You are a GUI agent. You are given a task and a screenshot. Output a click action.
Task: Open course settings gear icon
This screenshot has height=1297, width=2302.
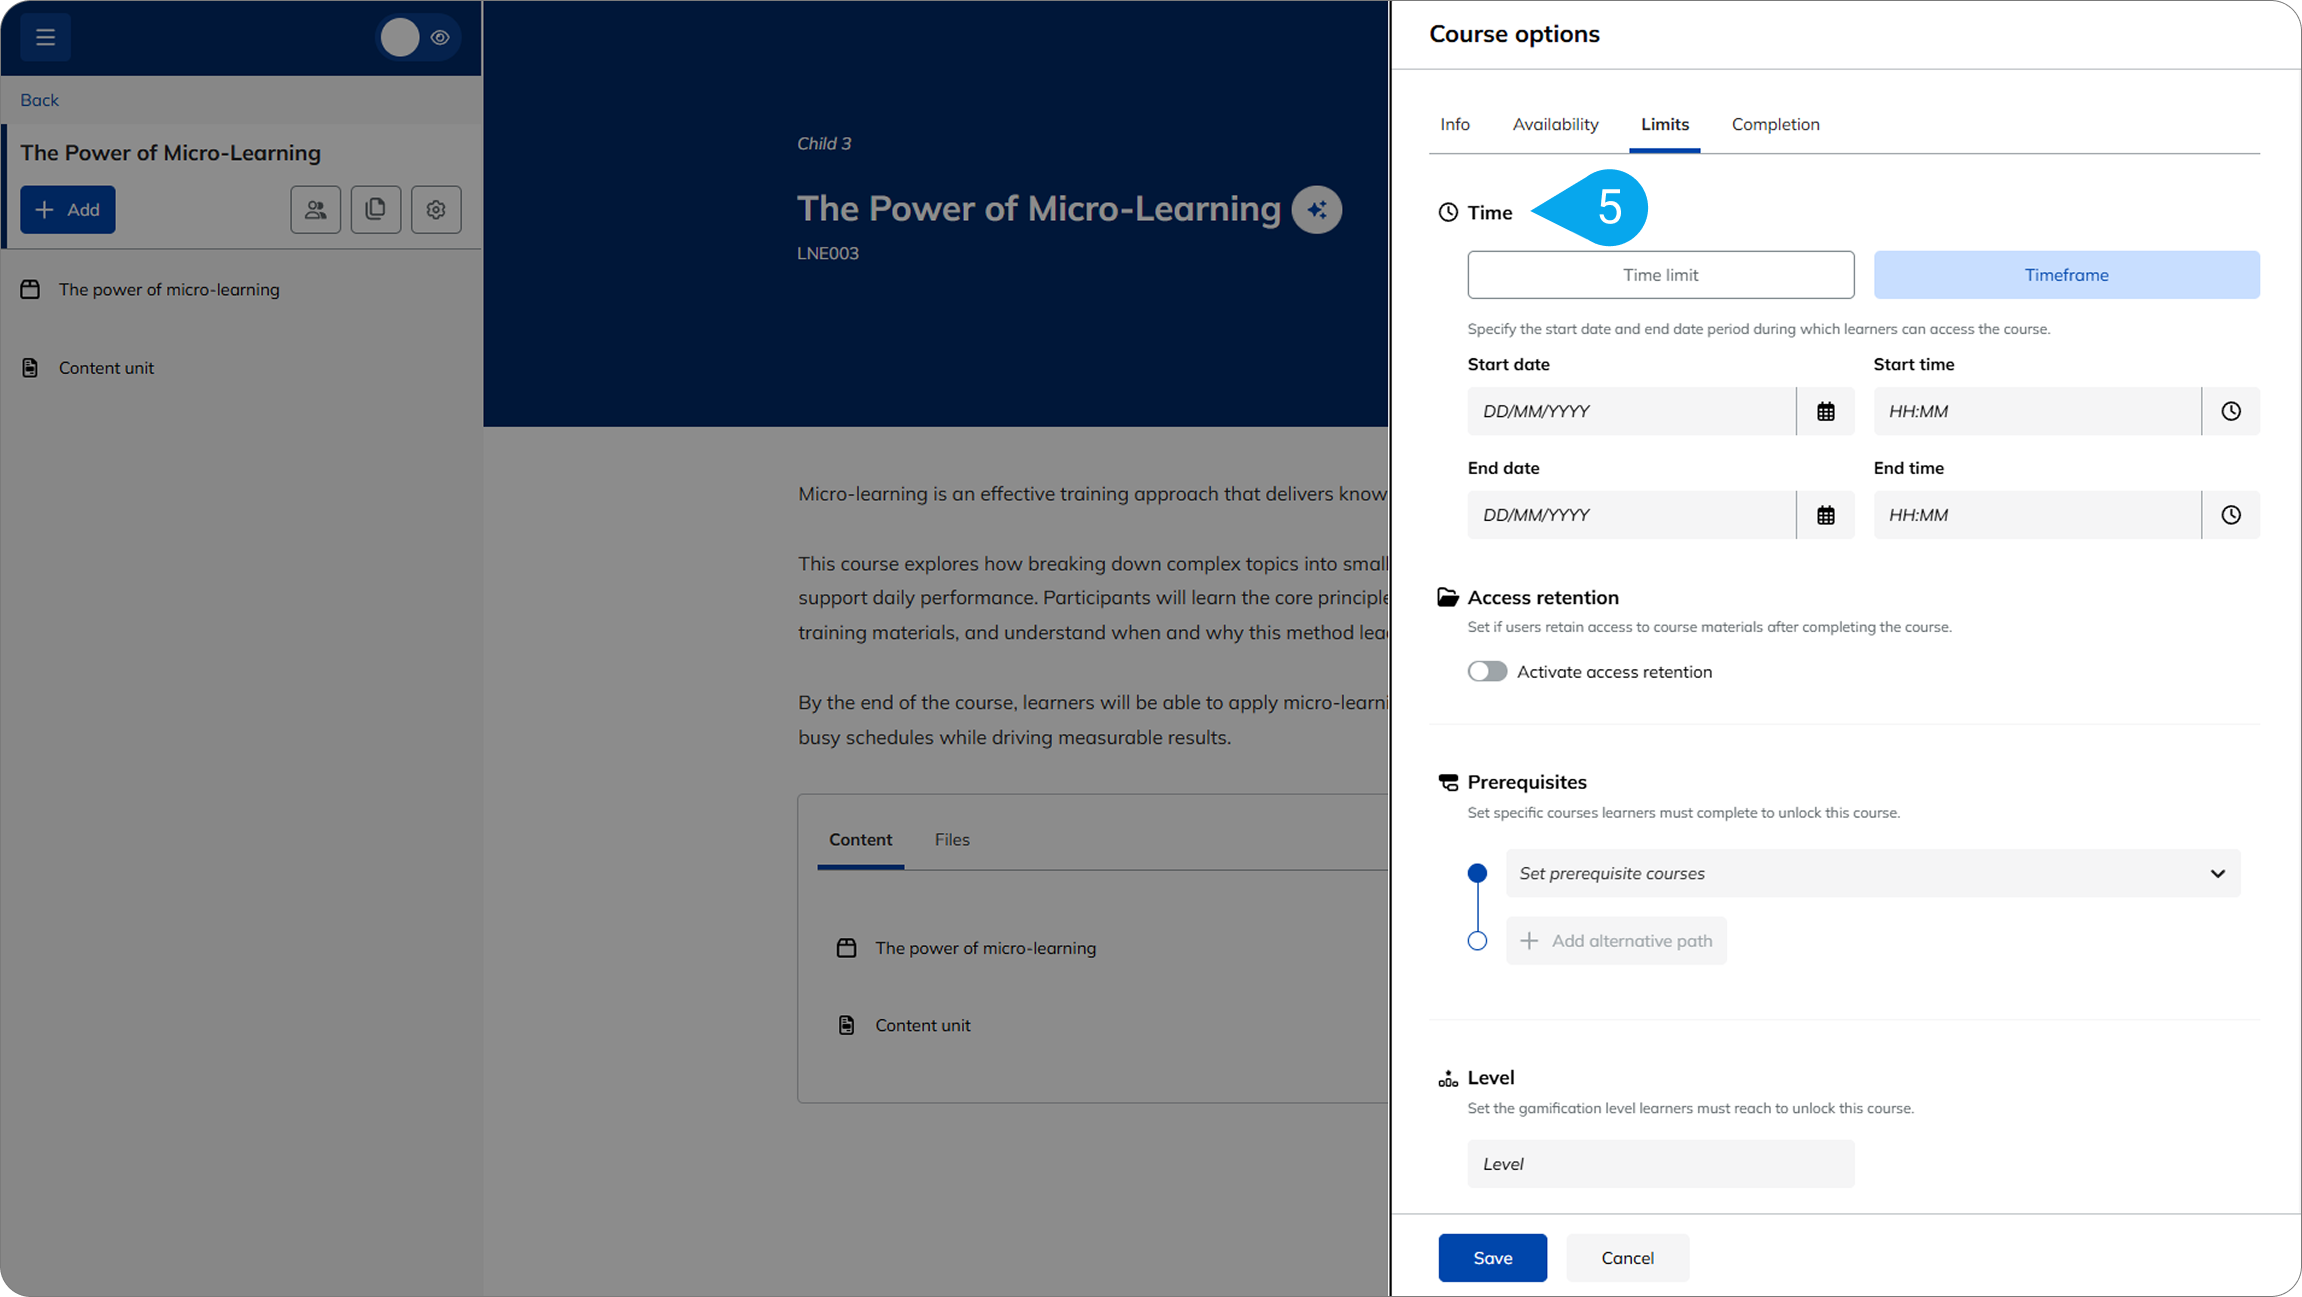click(436, 210)
